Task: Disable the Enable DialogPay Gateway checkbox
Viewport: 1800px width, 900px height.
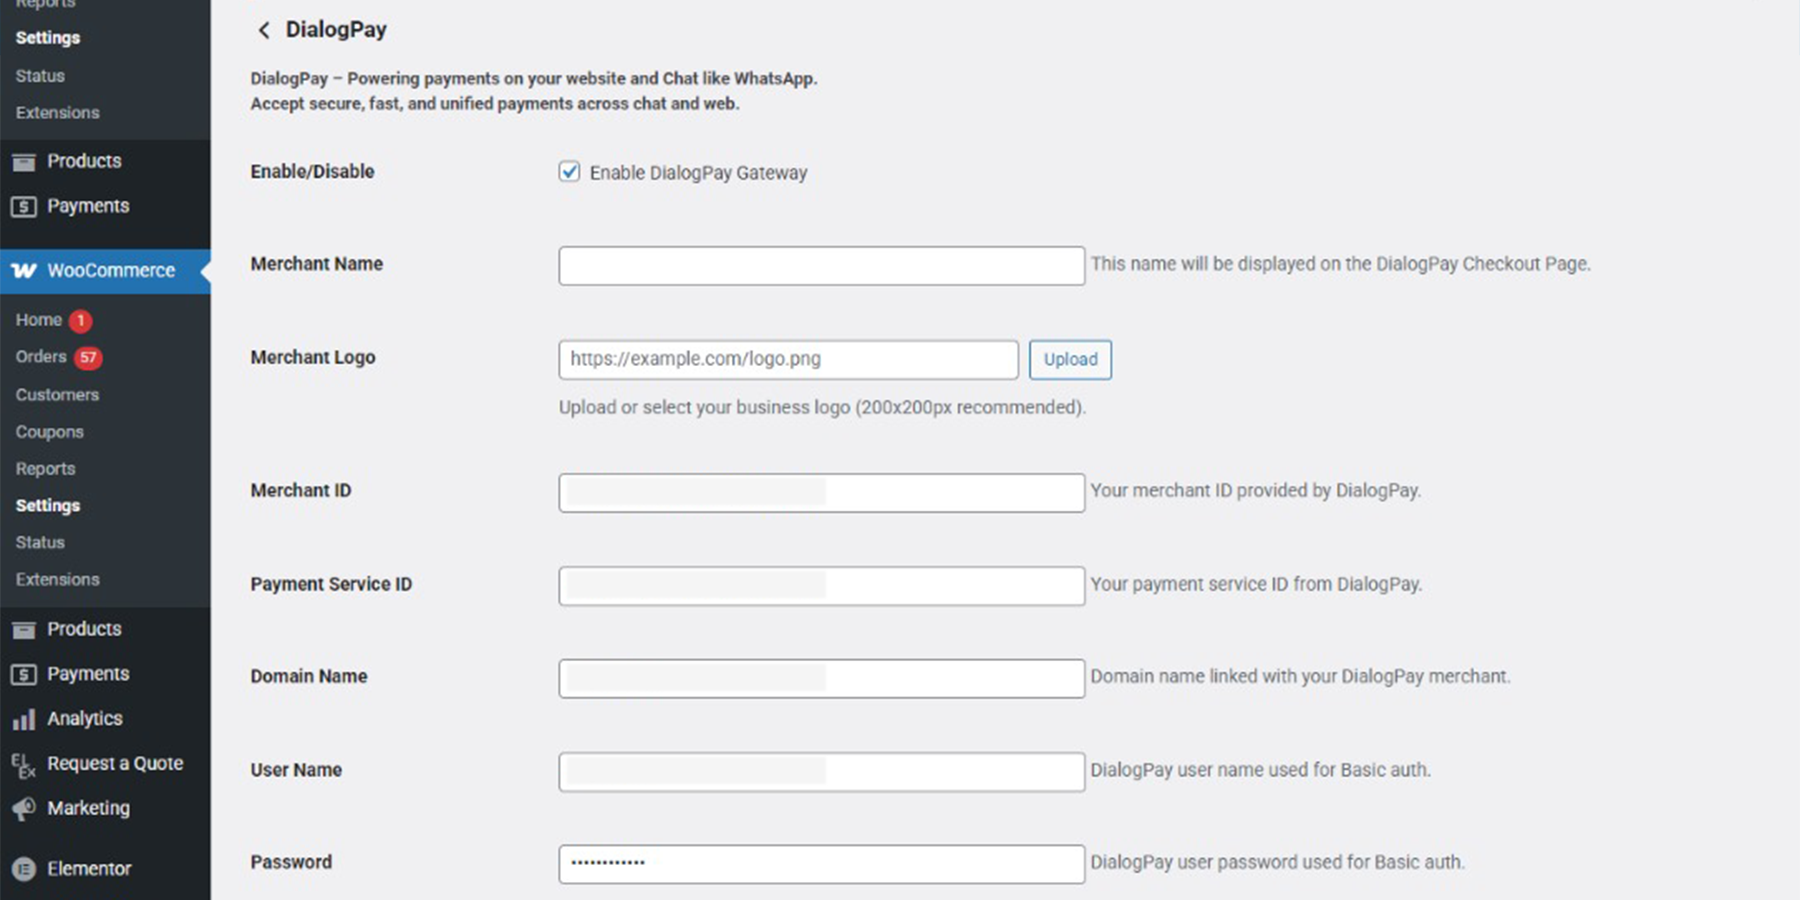Action: tap(568, 171)
